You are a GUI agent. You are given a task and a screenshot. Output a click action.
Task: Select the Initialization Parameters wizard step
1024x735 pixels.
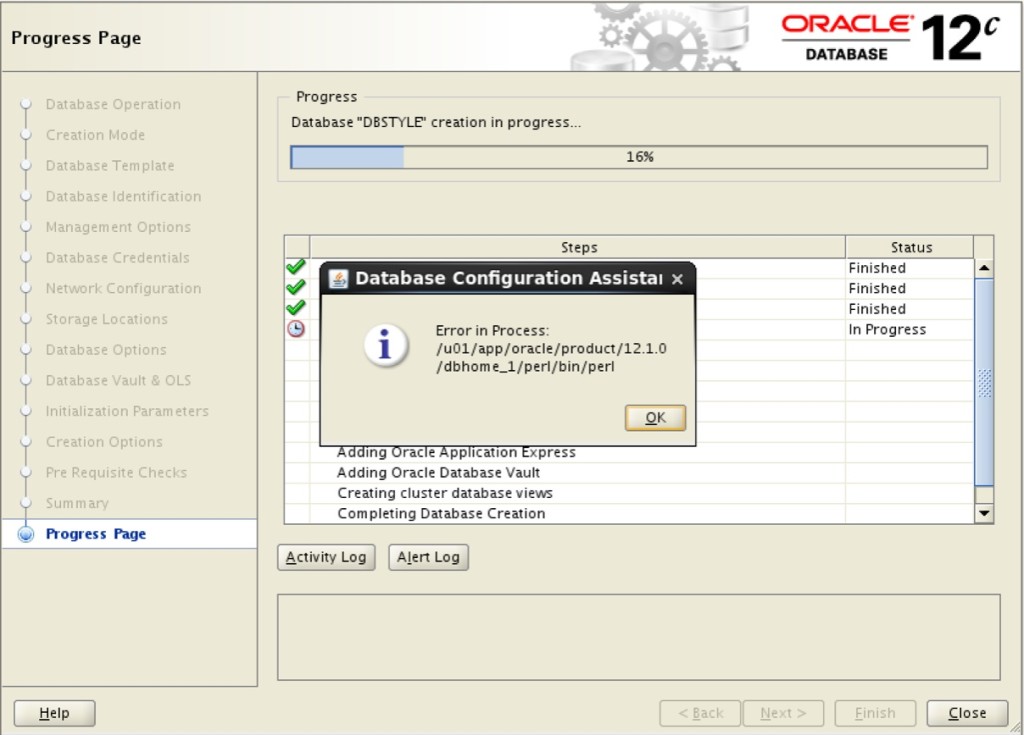click(127, 412)
